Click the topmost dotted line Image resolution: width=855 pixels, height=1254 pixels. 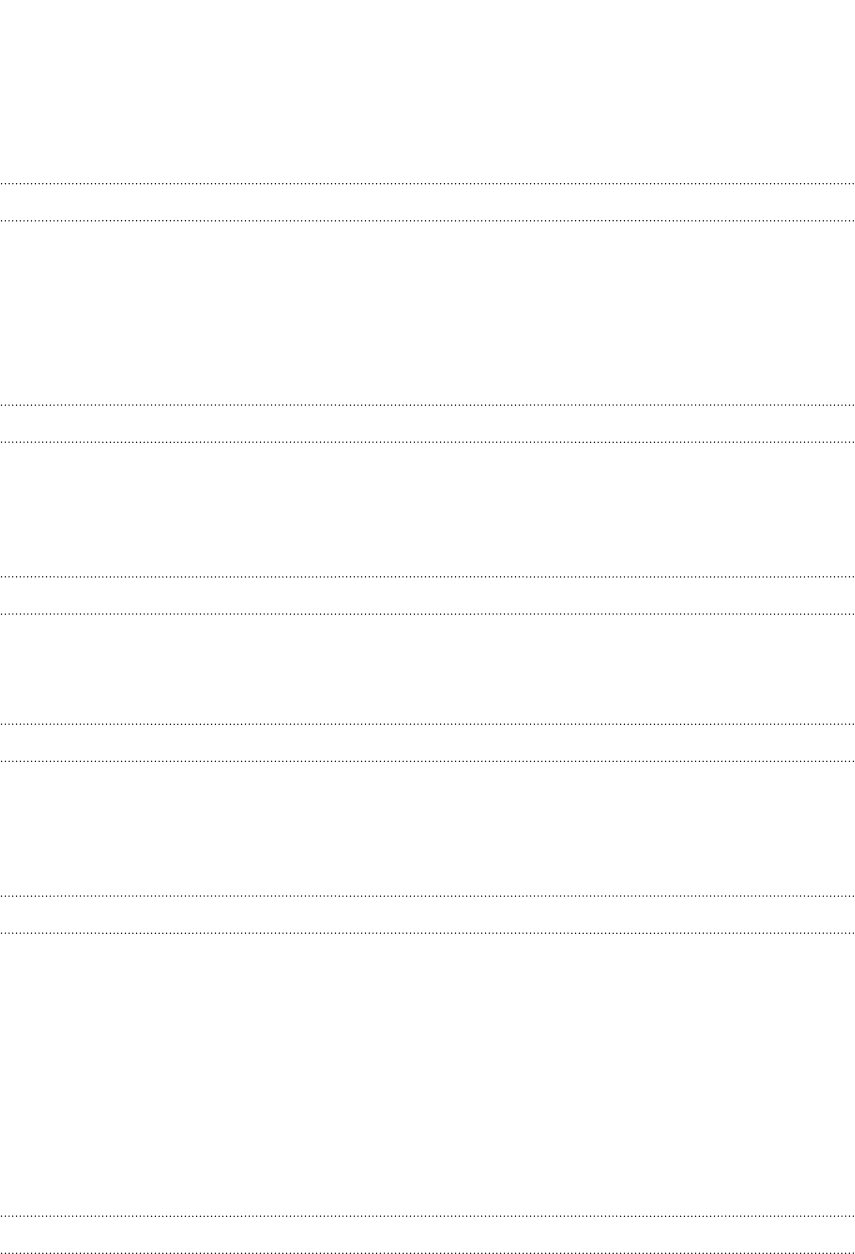coord(427,183)
